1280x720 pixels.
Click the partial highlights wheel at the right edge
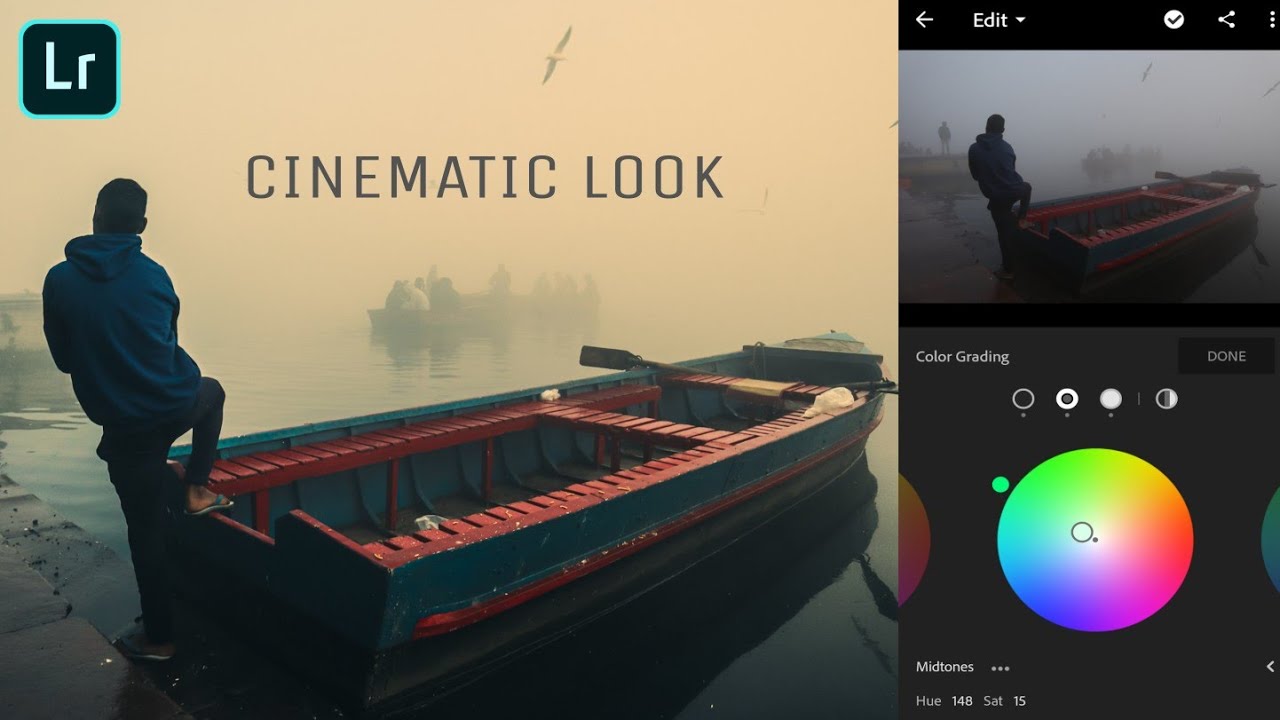click(x=1270, y=540)
